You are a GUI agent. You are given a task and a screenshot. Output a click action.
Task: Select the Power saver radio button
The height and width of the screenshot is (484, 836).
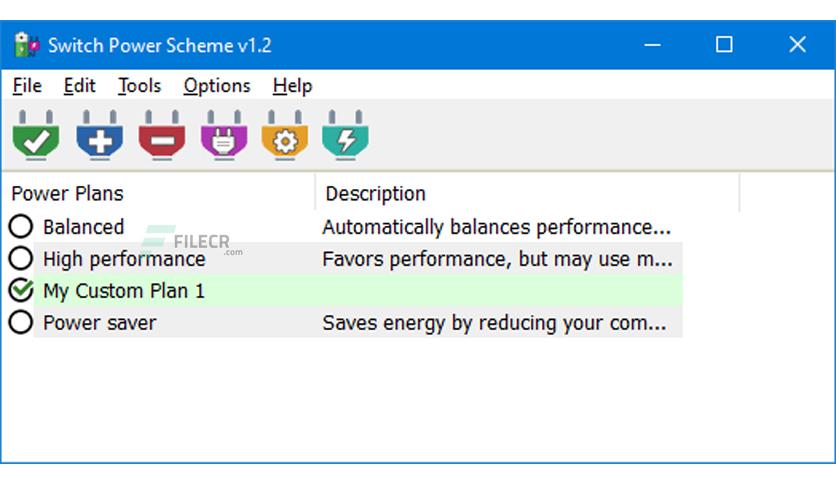point(21,322)
